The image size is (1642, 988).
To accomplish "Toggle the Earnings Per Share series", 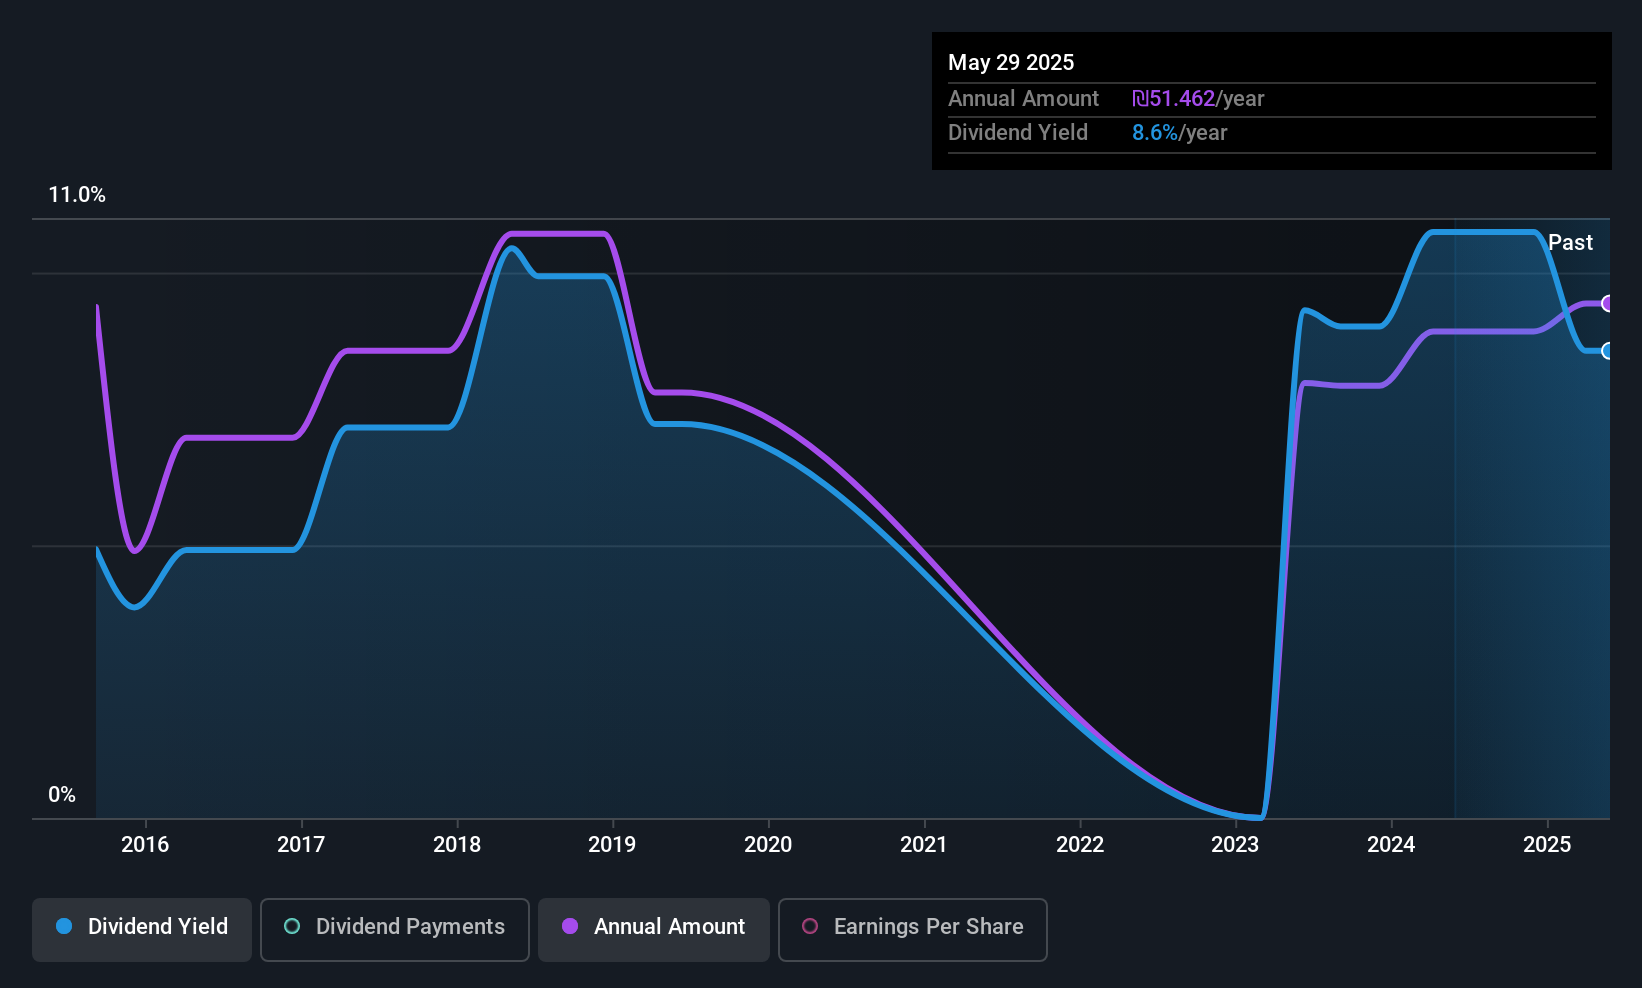I will 913,929.
